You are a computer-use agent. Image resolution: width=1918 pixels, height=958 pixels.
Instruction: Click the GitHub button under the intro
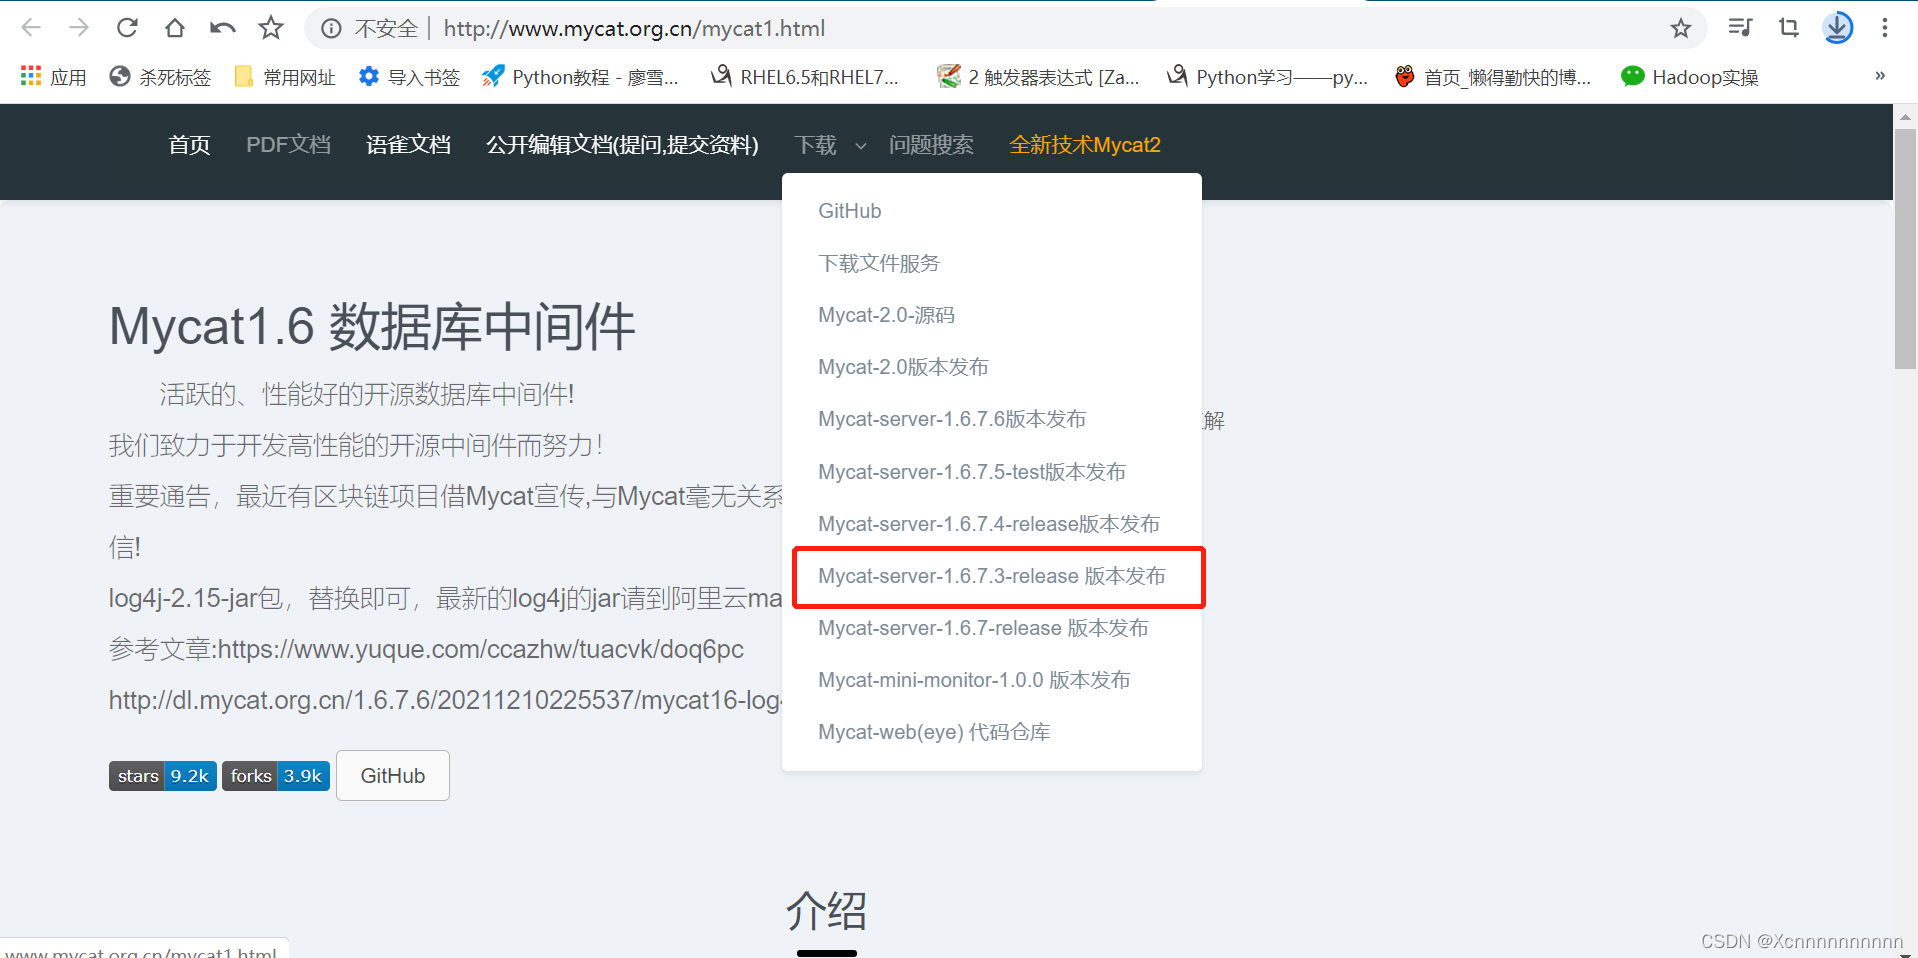(x=393, y=776)
